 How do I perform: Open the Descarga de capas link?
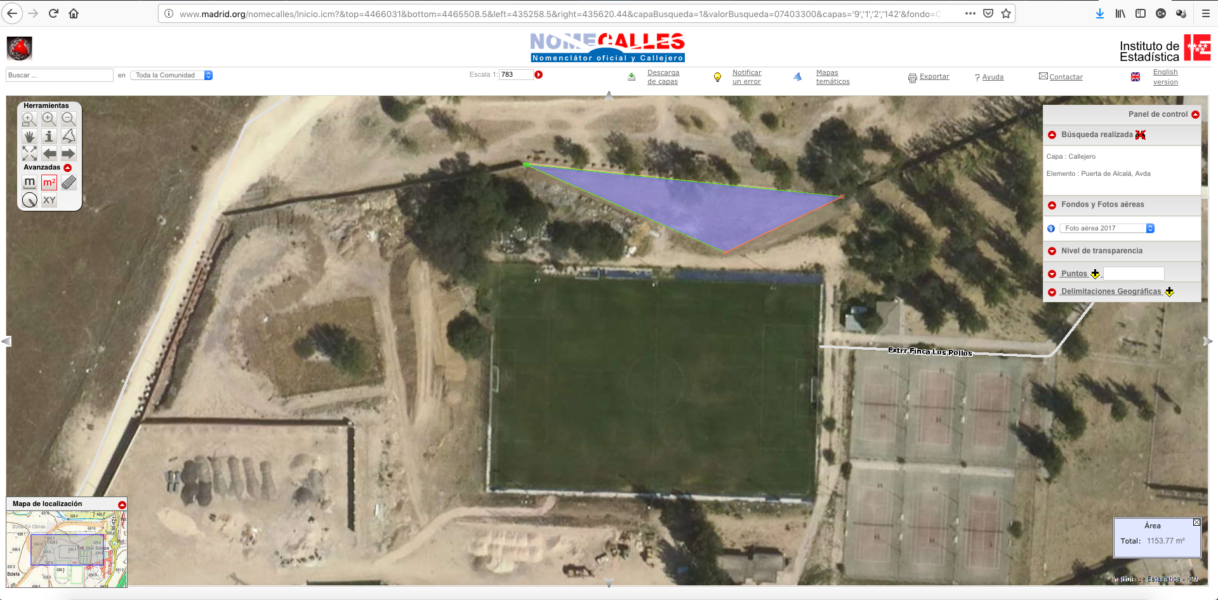pos(663,77)
